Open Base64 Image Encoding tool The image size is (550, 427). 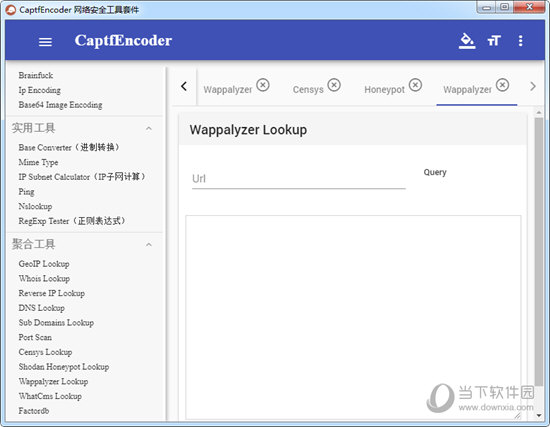(x=60, y=105)
